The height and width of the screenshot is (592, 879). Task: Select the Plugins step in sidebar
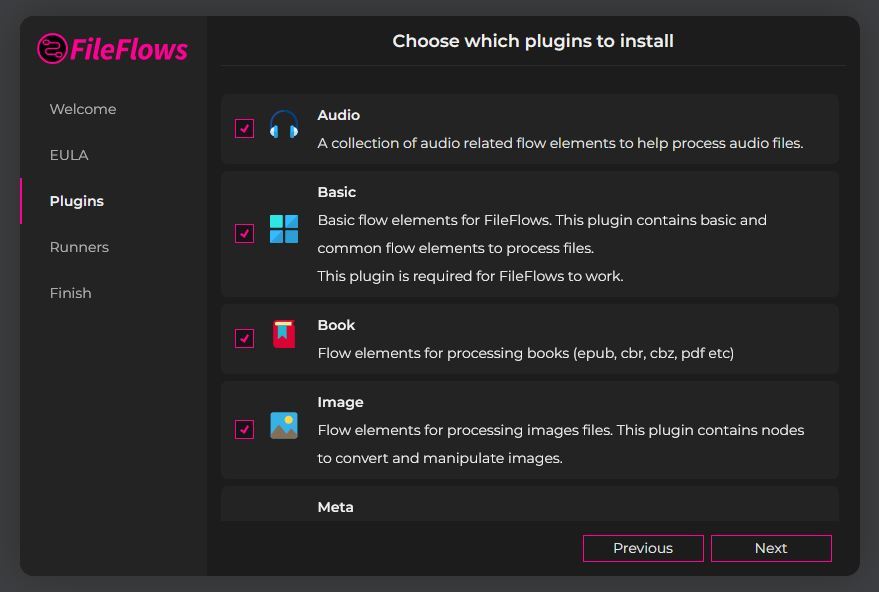tap(77, 201)
